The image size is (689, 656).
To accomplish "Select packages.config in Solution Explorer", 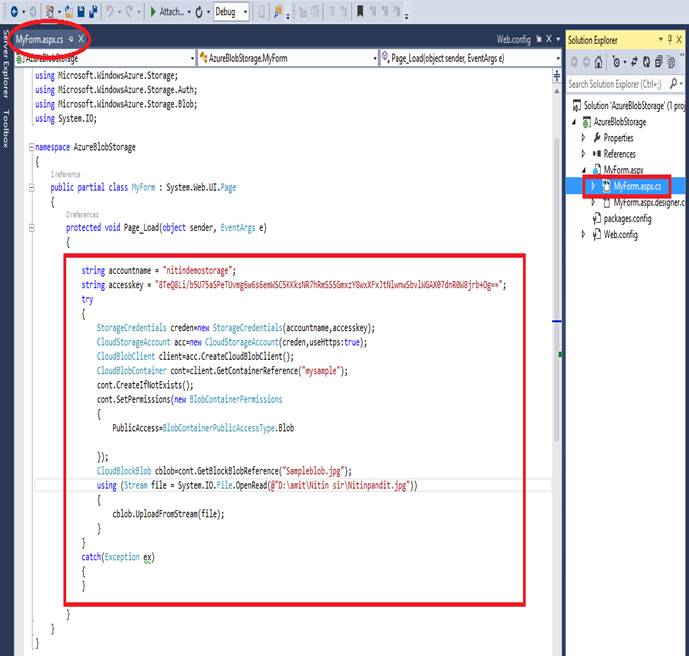I will 627,218.
